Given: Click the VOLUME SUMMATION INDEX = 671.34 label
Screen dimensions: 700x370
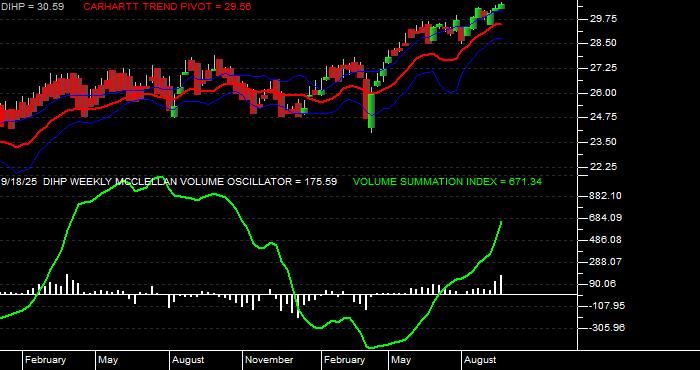Looking at the screenshot, I should pyautogui.click(x=447, y=182).
